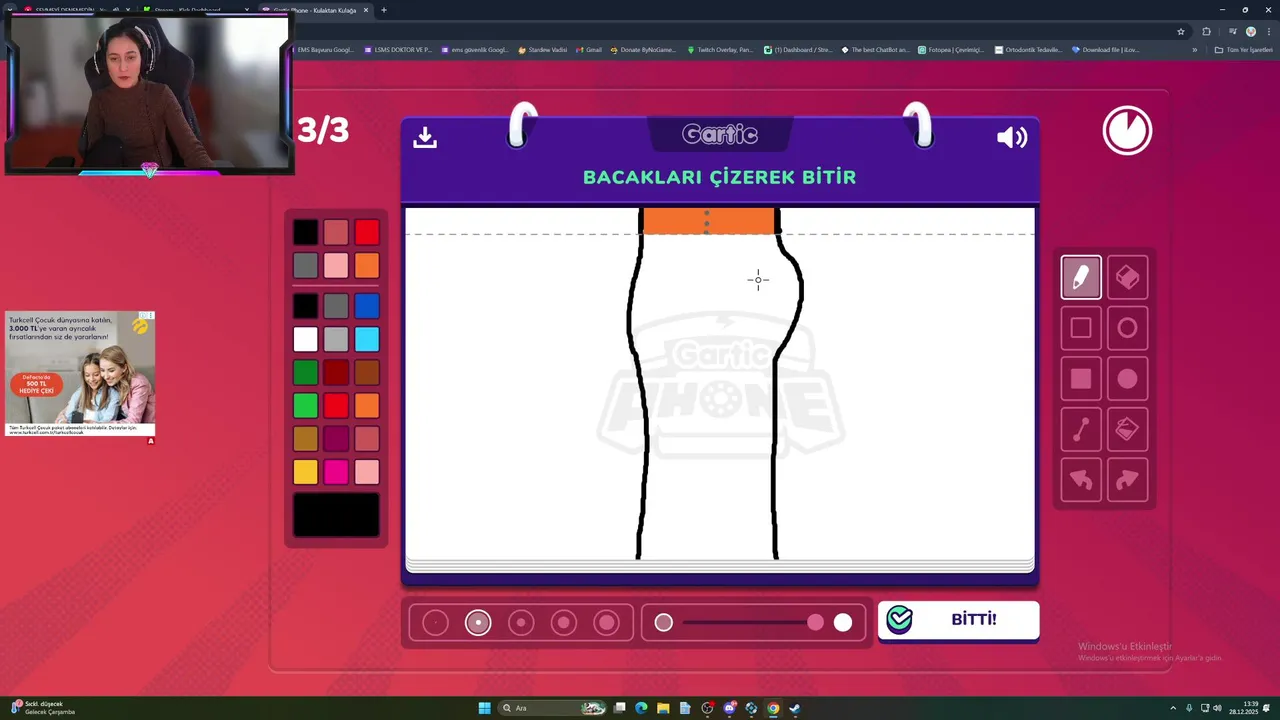Select the fourth brush thickness

point(564,623)
